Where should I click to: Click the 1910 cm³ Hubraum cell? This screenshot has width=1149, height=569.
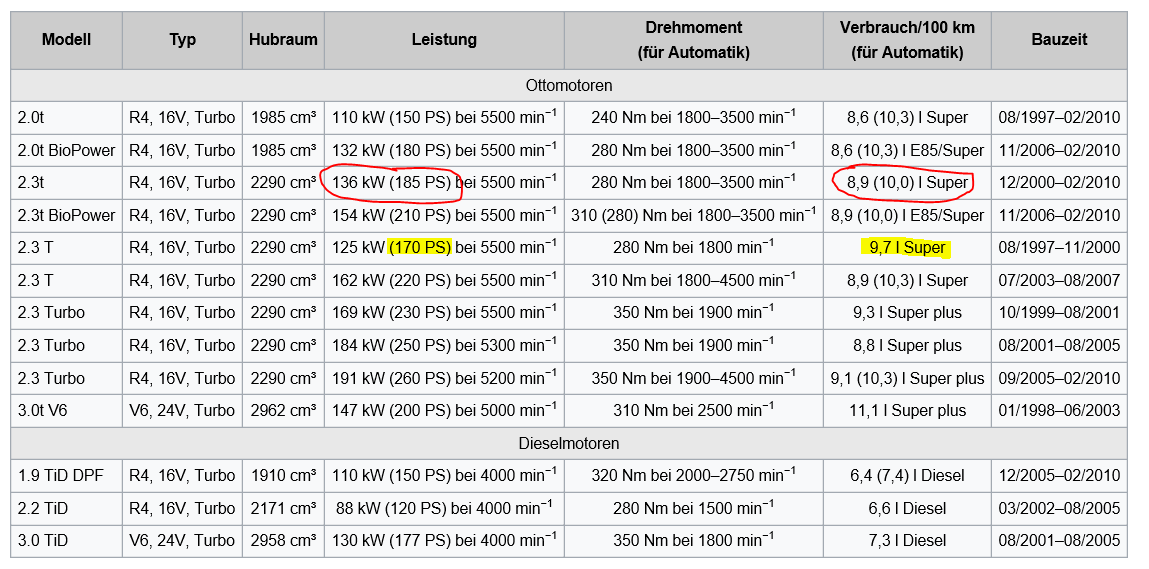coord(283,476)
